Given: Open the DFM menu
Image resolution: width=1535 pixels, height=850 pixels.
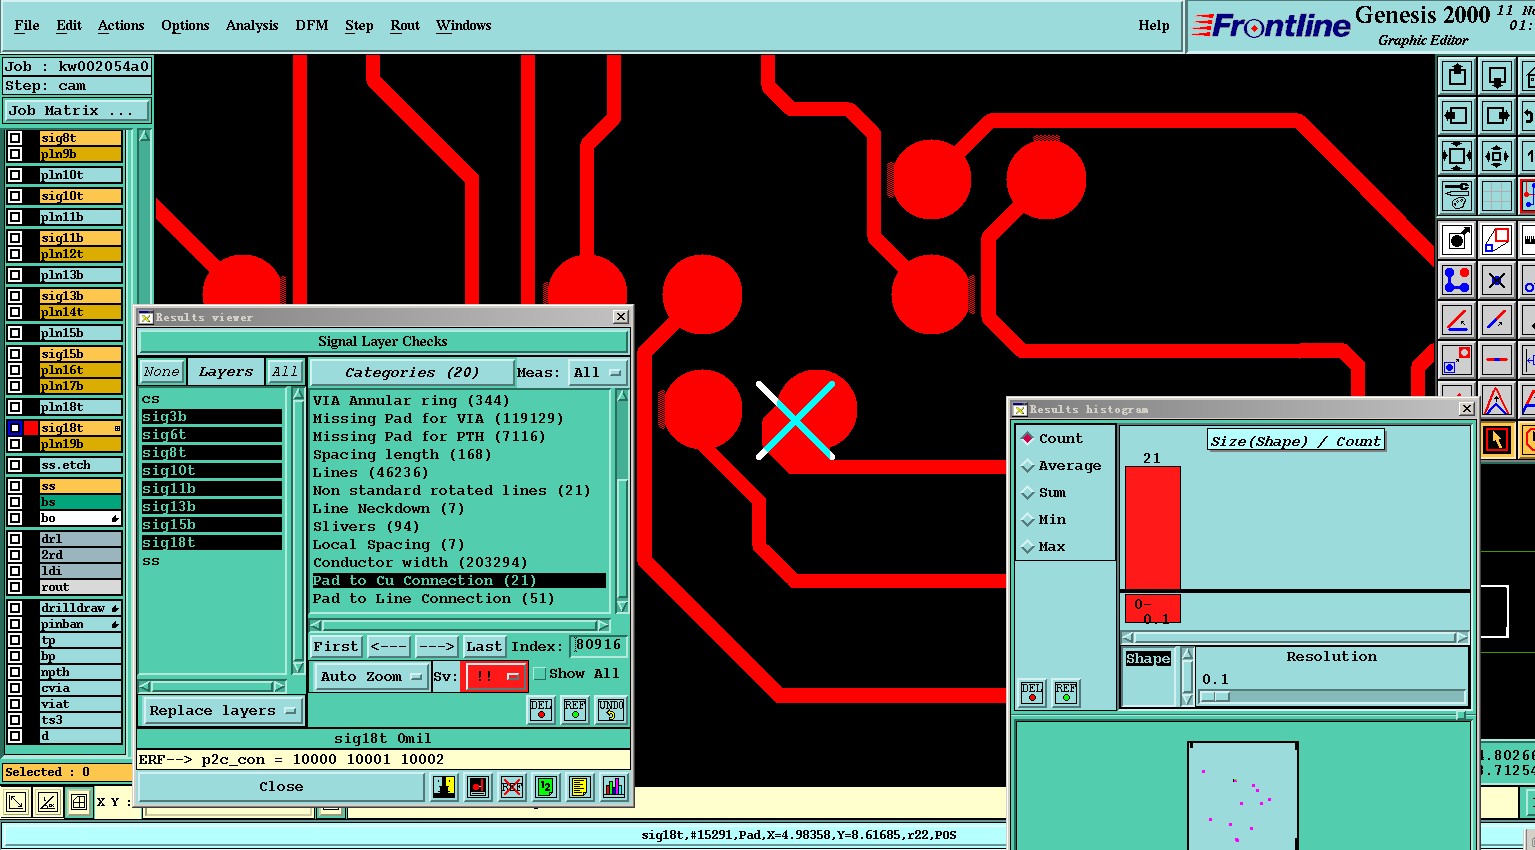Looking at the screenshot, I should pyautogui.click(x=311, y=25).
